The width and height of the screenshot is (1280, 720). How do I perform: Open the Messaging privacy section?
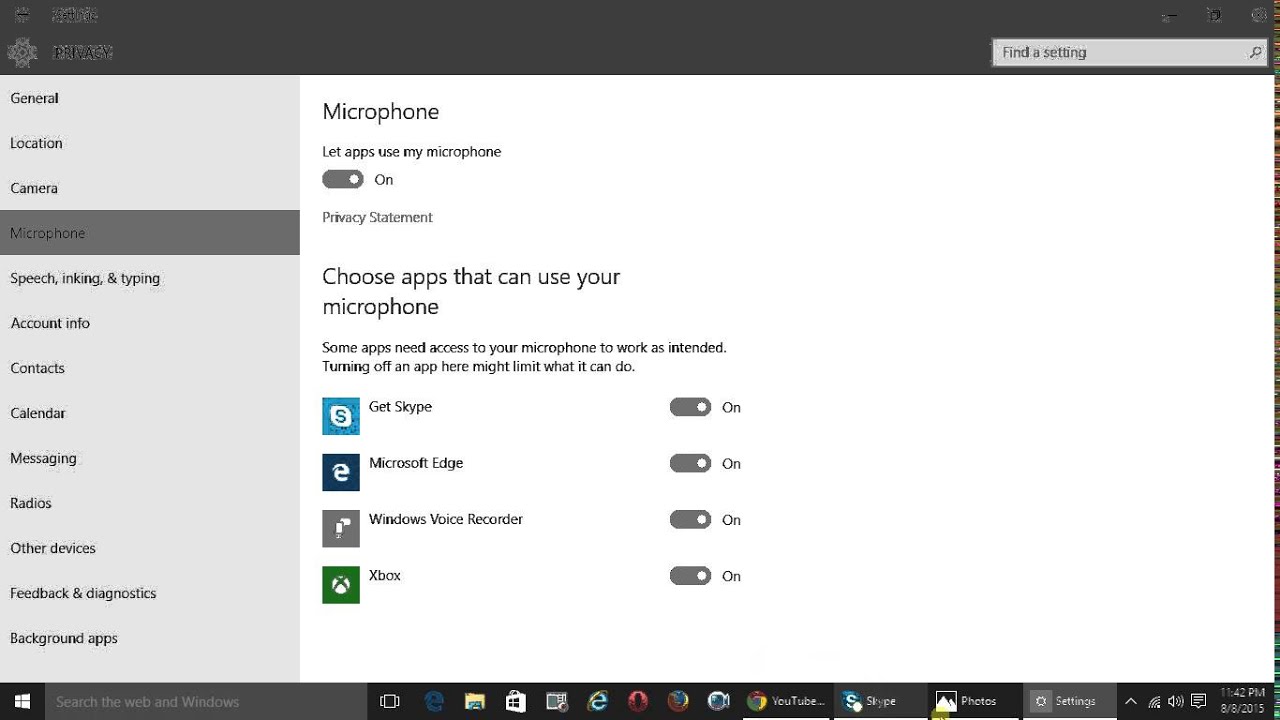[150, 458]
